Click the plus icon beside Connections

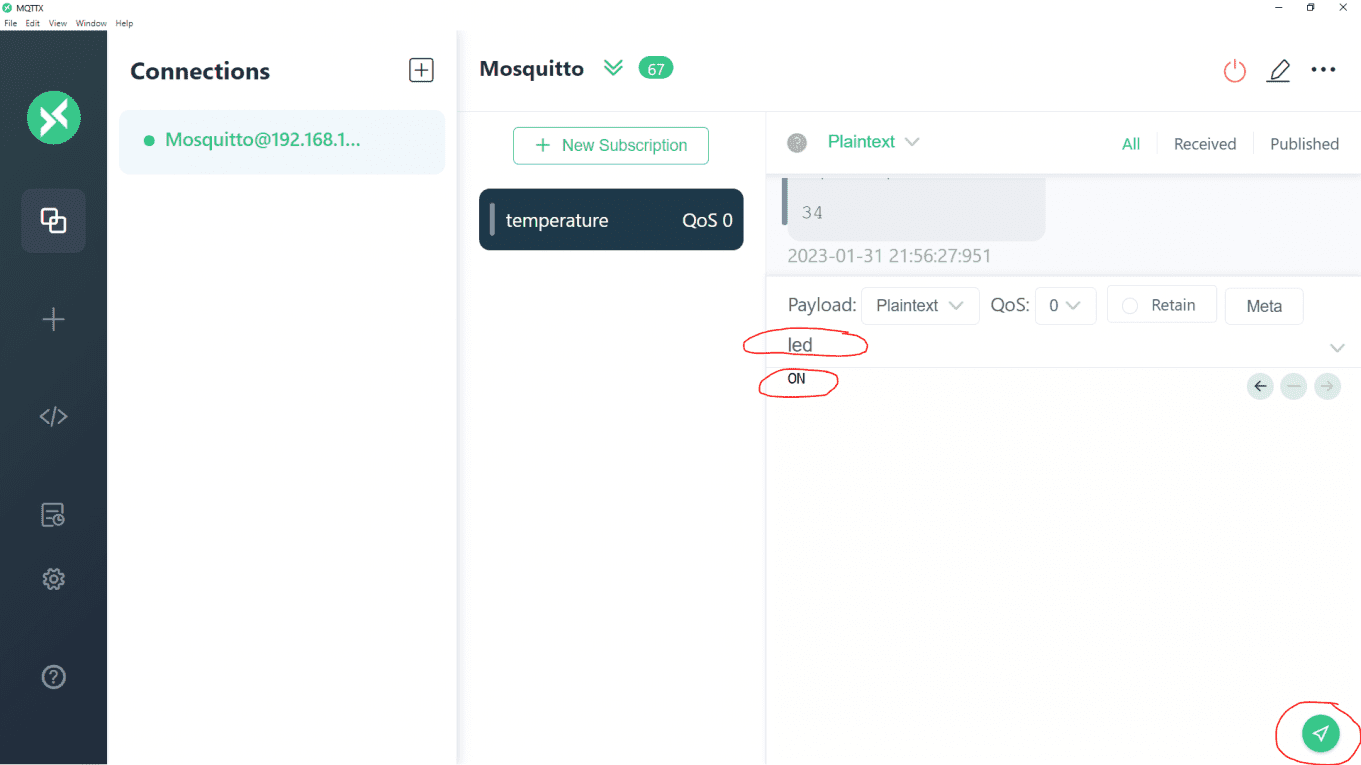pos(421,70)
